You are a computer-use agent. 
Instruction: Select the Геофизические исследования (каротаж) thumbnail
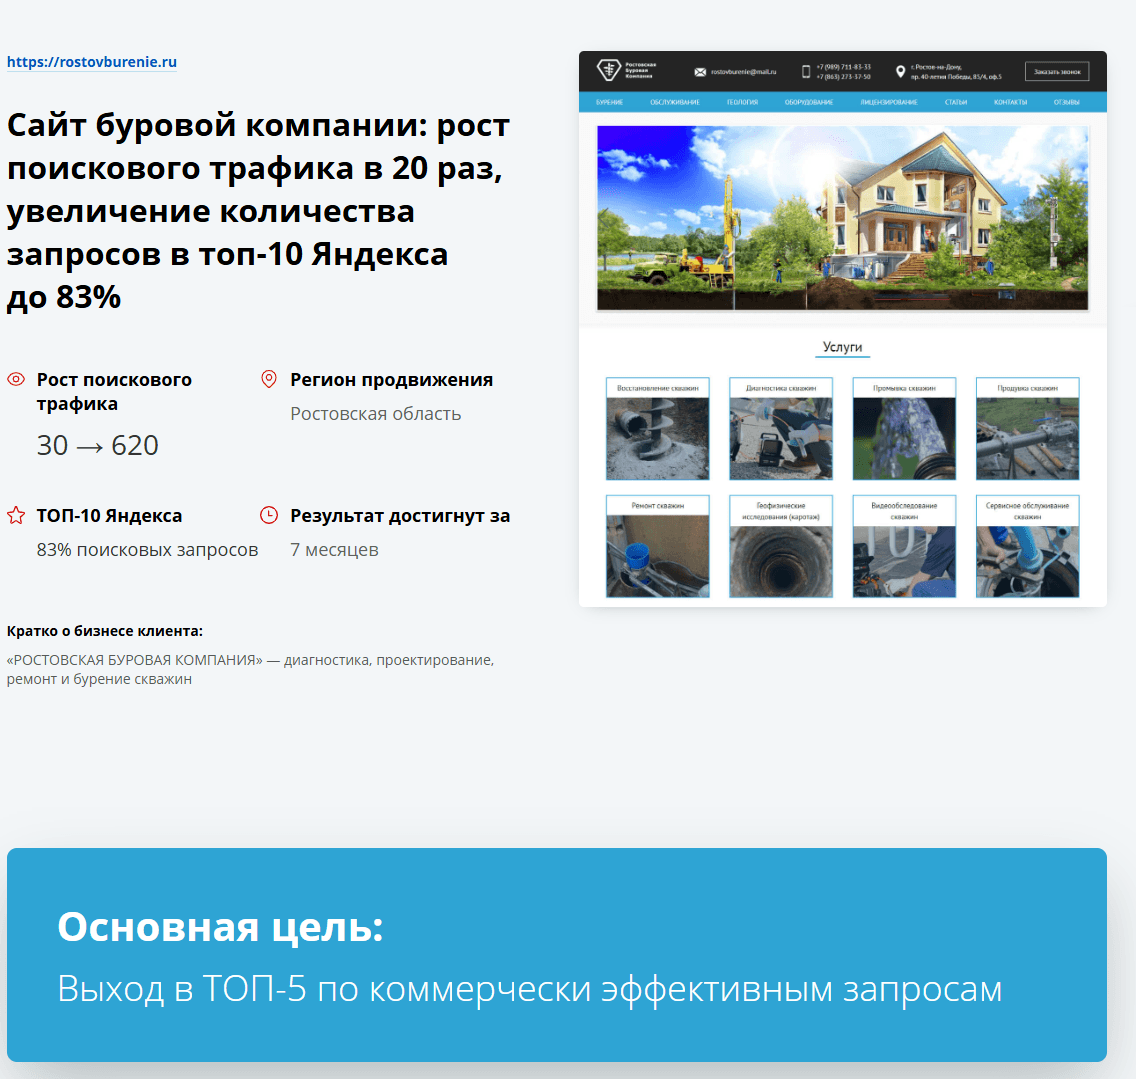pos(781,546)
